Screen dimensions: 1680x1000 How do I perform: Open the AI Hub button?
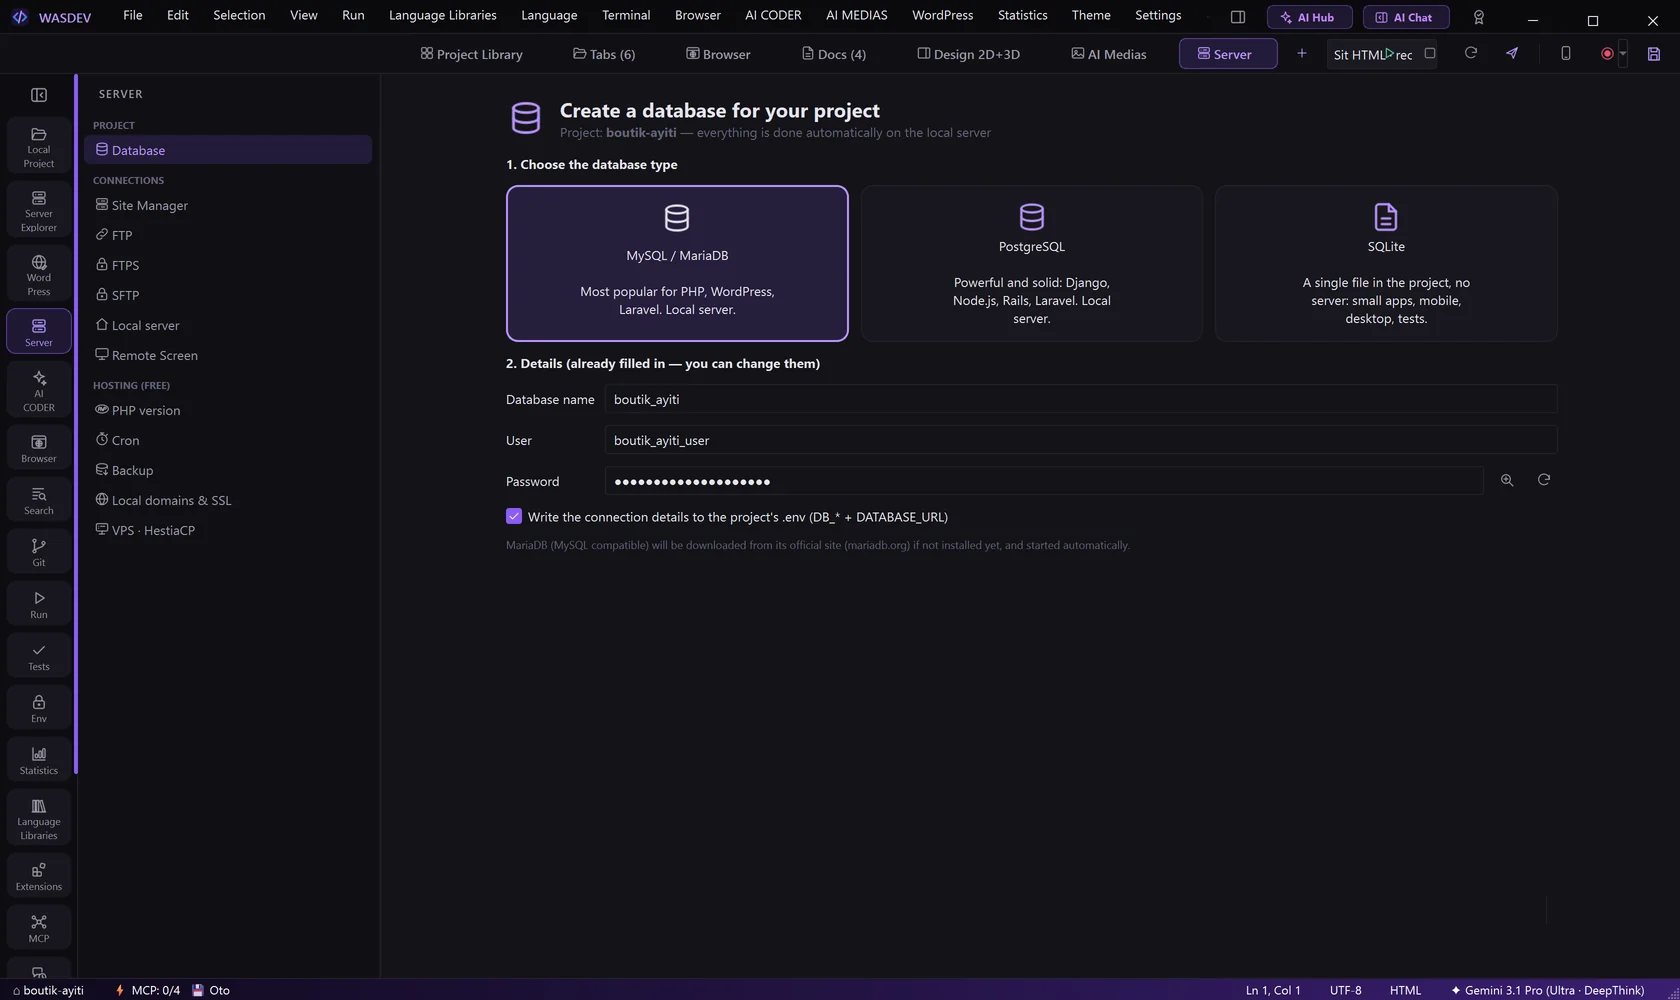pos(1309,17)
